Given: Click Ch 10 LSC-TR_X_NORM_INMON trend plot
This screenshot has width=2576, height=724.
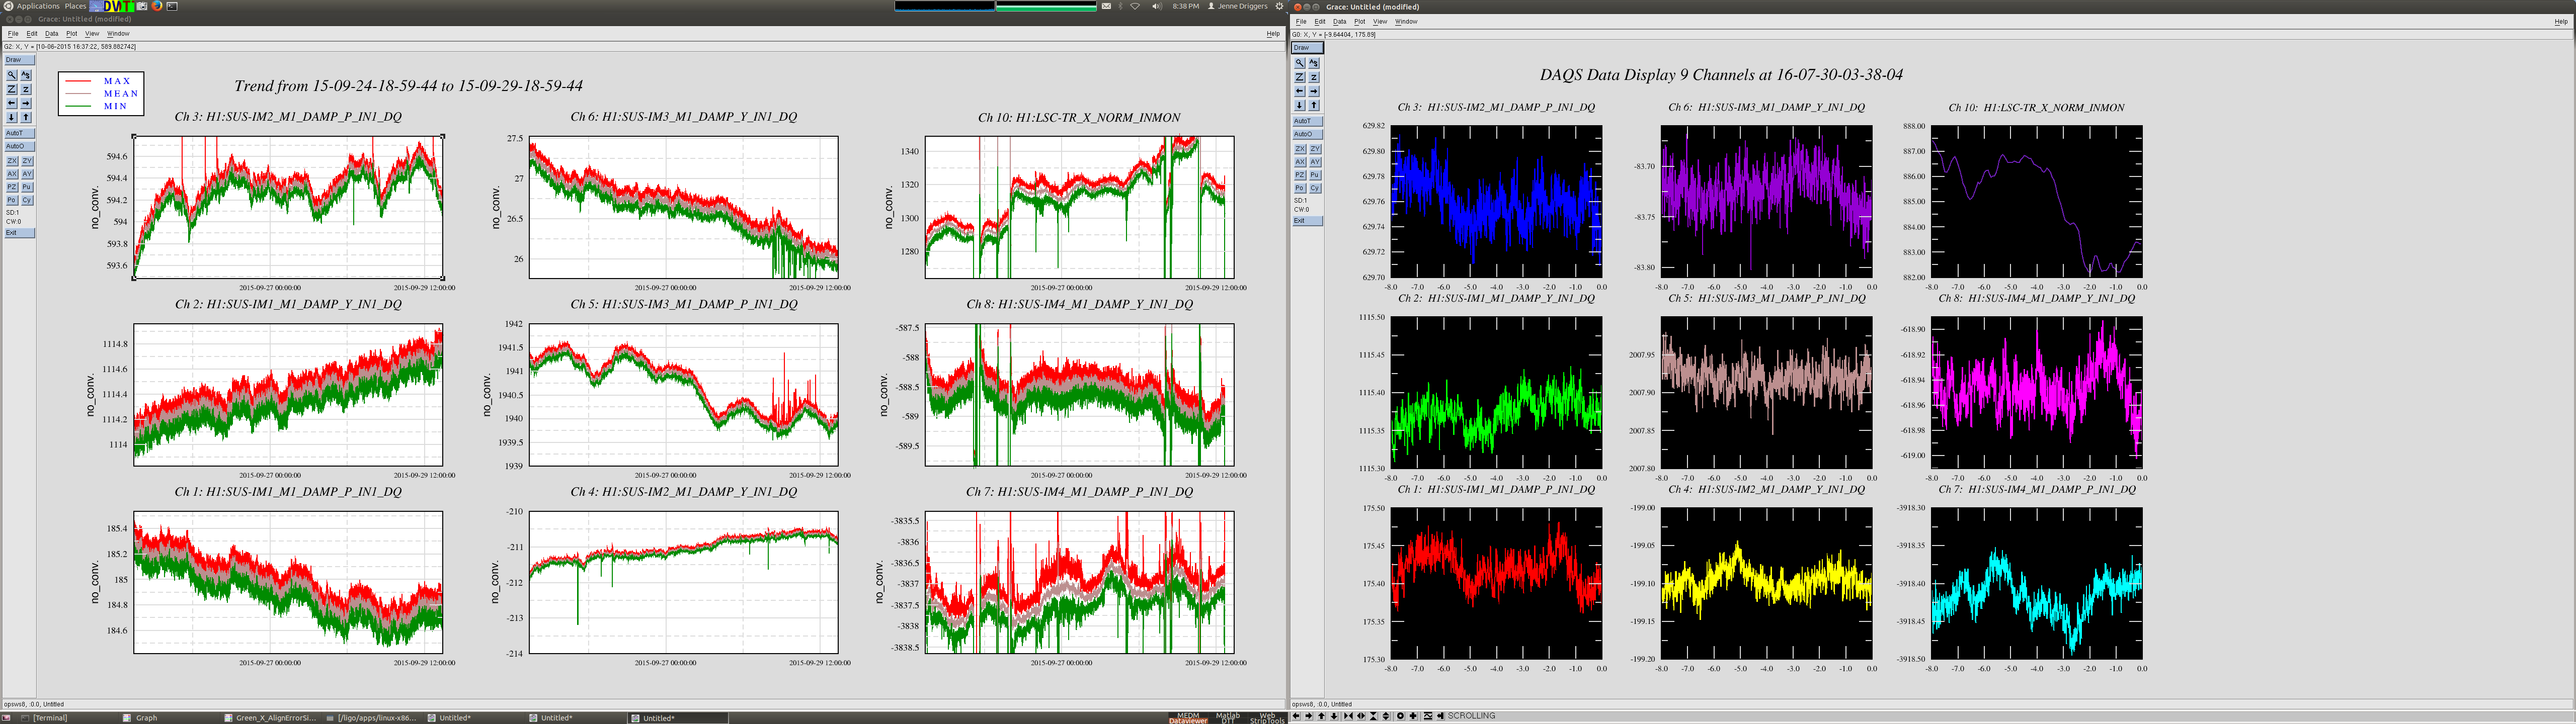Looking at the screenshot, I should tap(1079, 207).
